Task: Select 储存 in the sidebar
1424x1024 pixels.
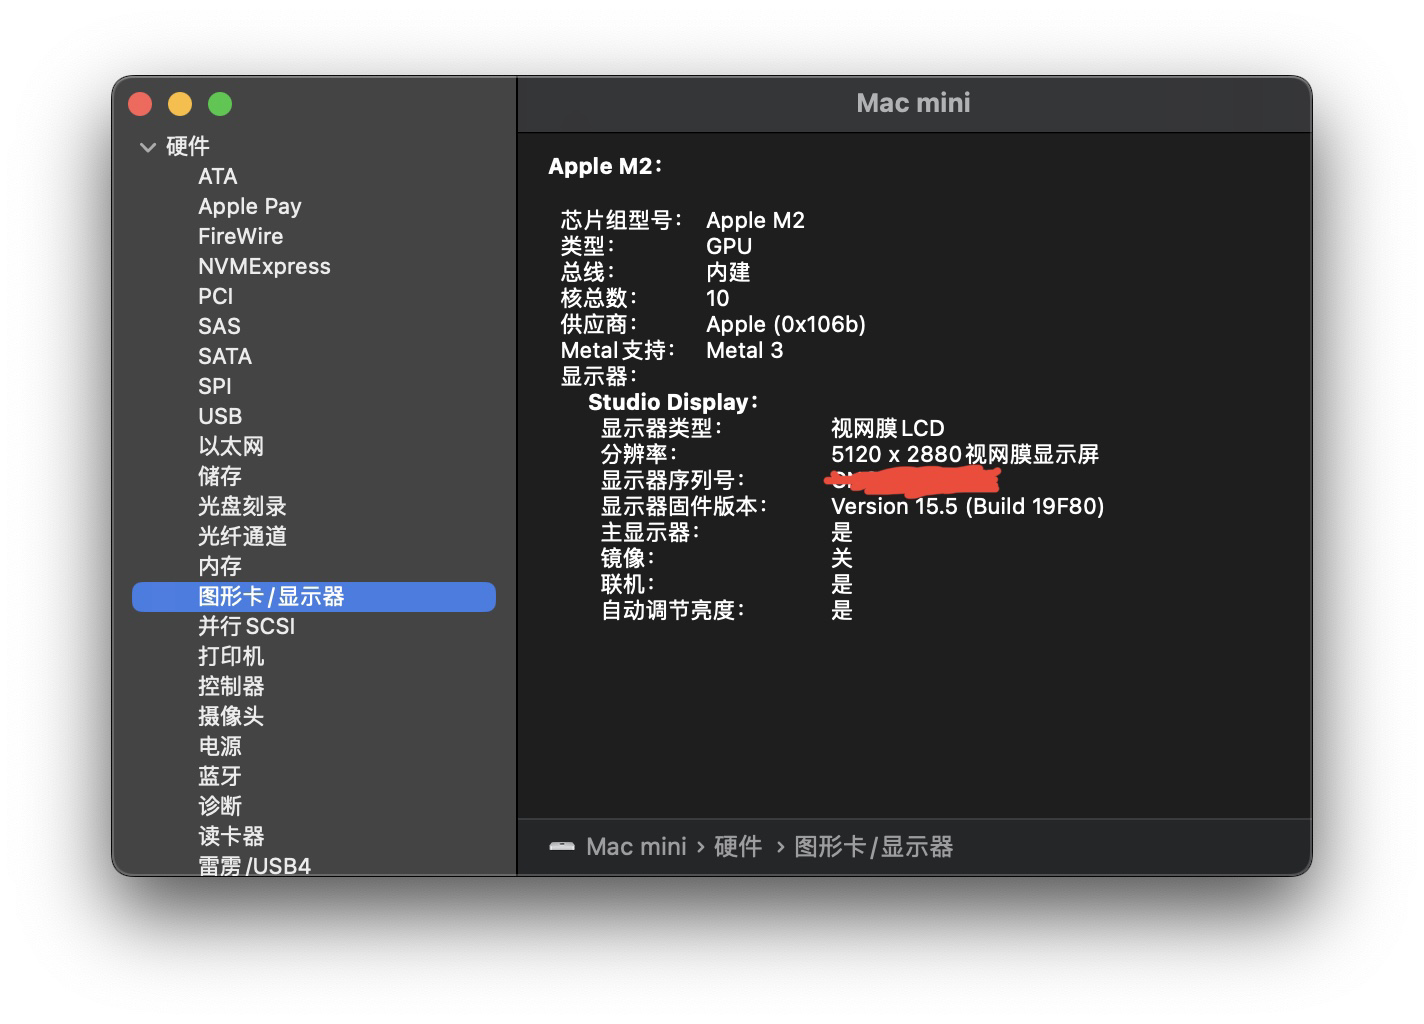Action: tap(220, 476)
